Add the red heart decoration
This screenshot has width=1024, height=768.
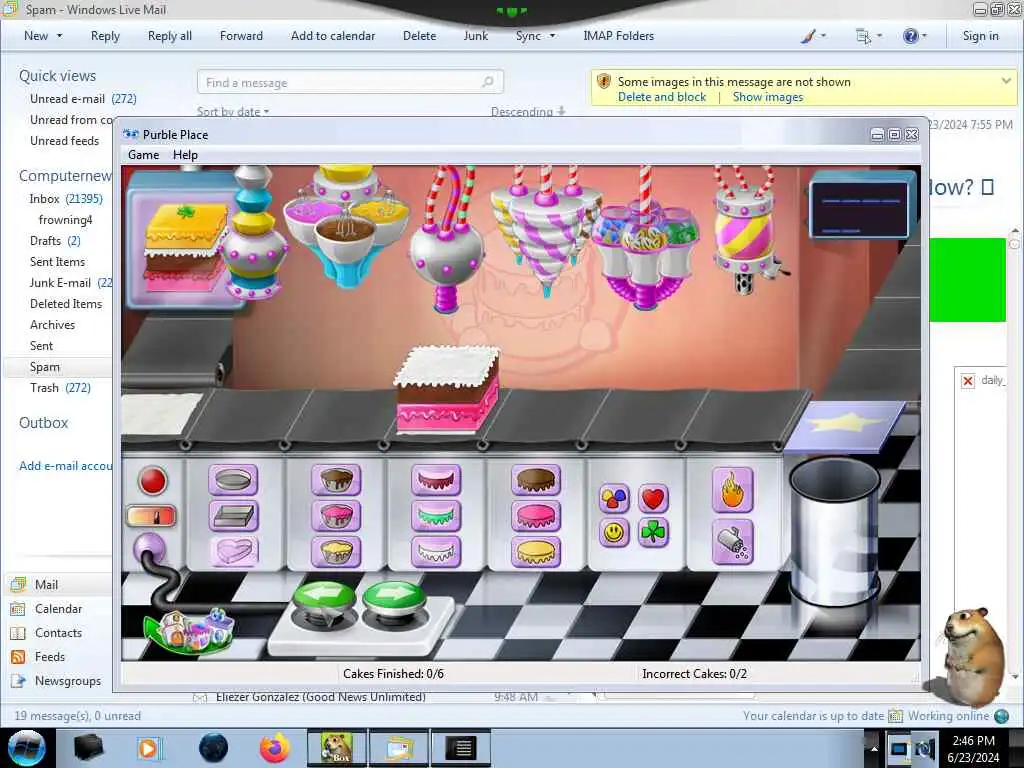click(653, 499)
